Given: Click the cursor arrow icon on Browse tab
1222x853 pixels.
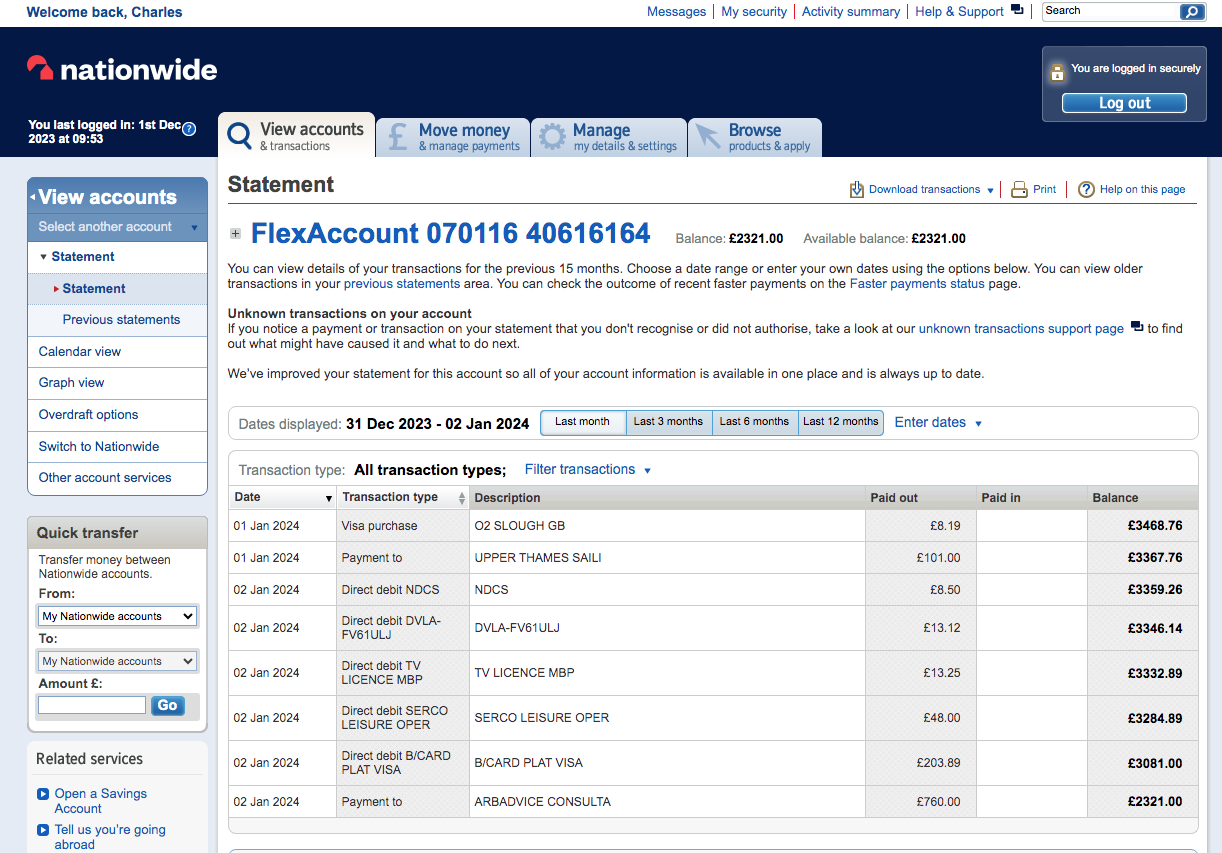Looking at the screenshot, I should (x=706, y=137).
